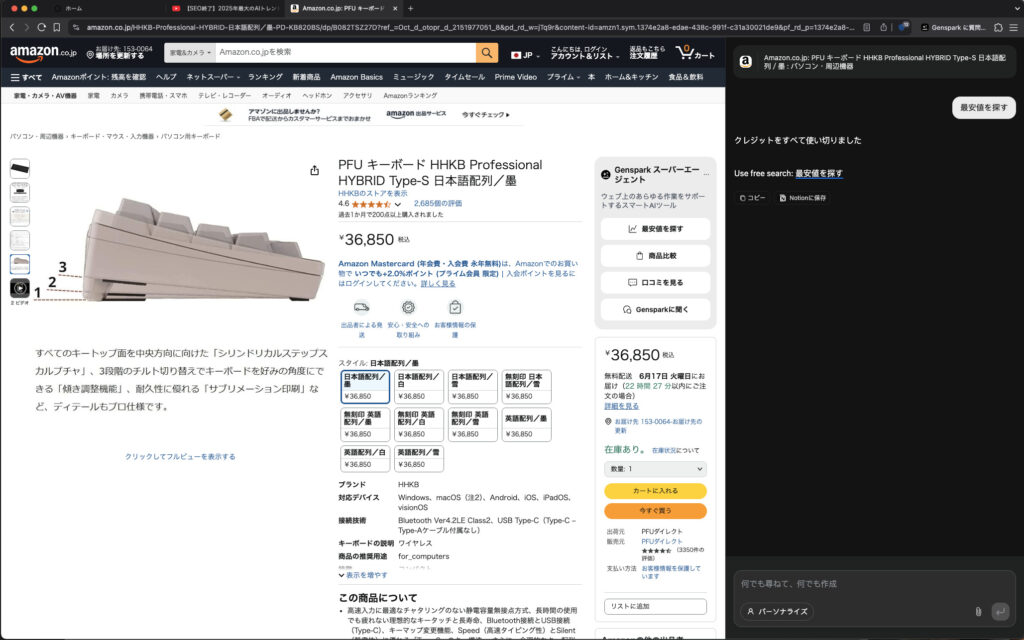Open the JP language selector
This screenshot has height=640, width=1024.
526,55
